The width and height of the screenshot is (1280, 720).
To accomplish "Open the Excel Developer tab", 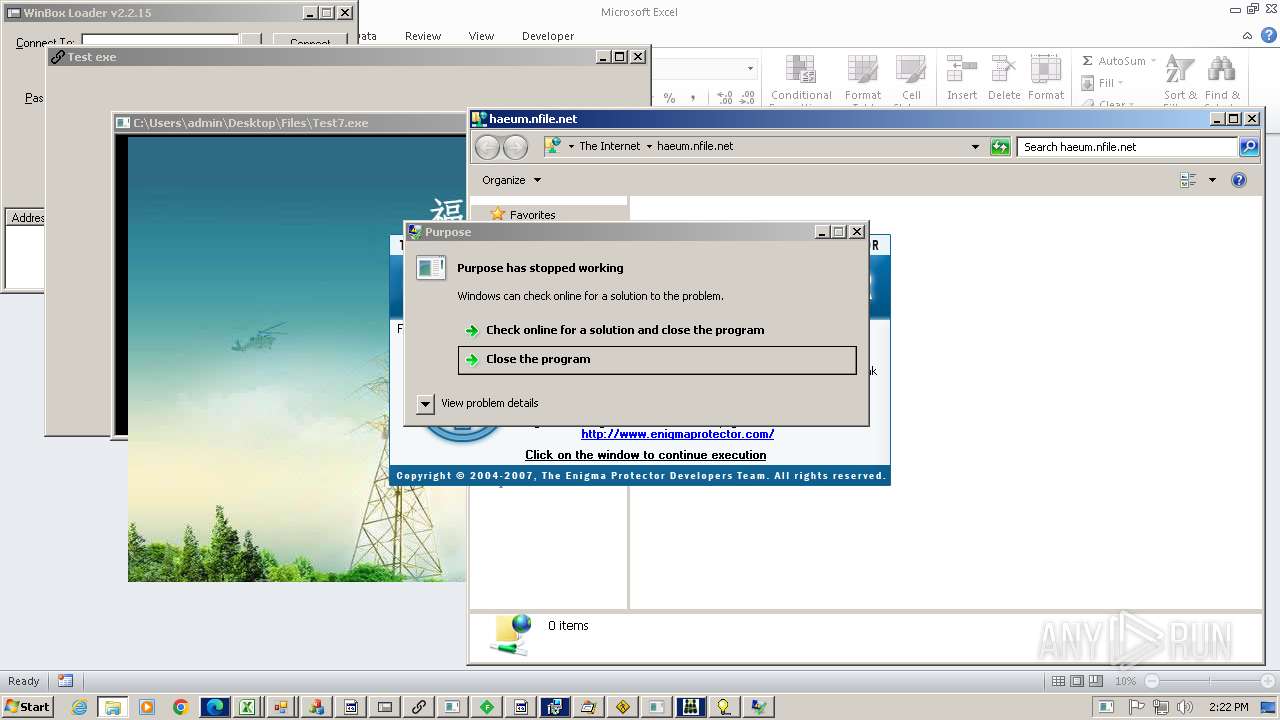I will coord(548,36).
